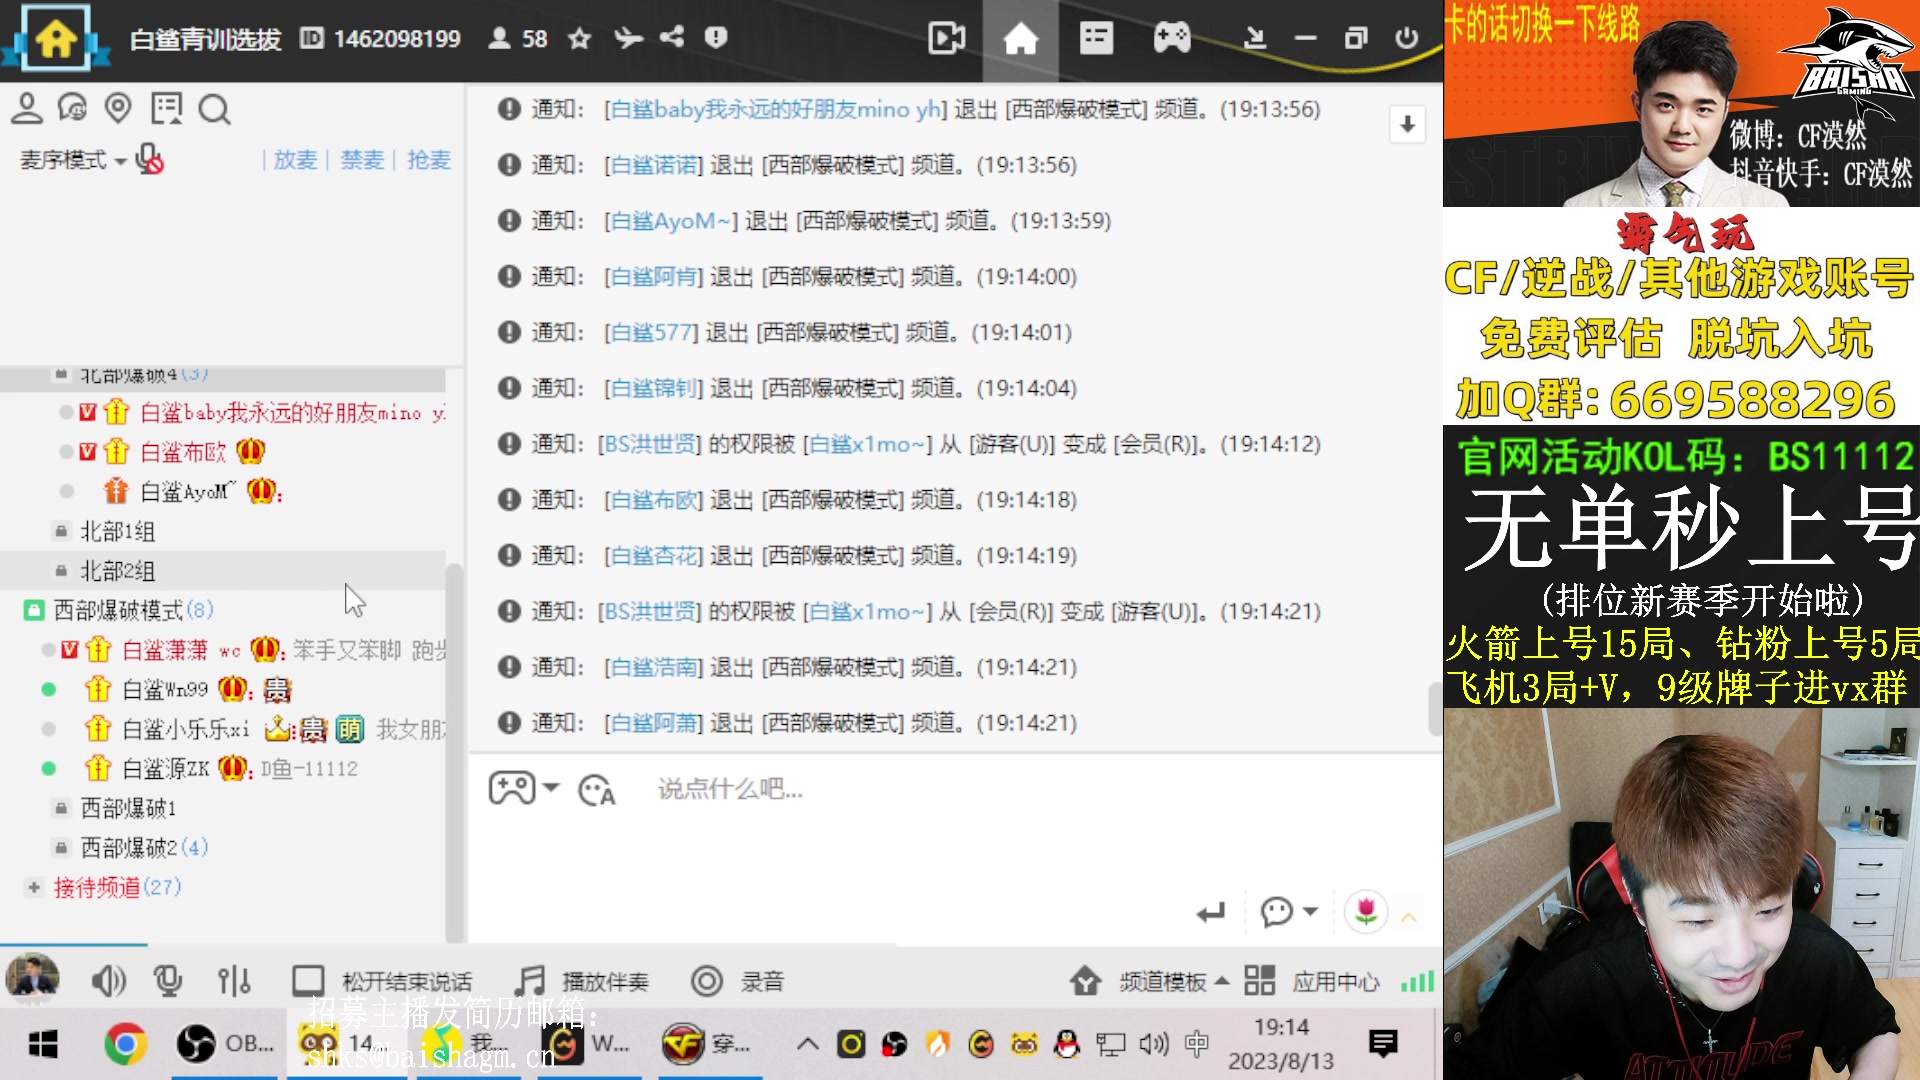Select user 白鲨布欧 in channel tree
This screenshot has height=1080, width=1920.
(183, 452)
